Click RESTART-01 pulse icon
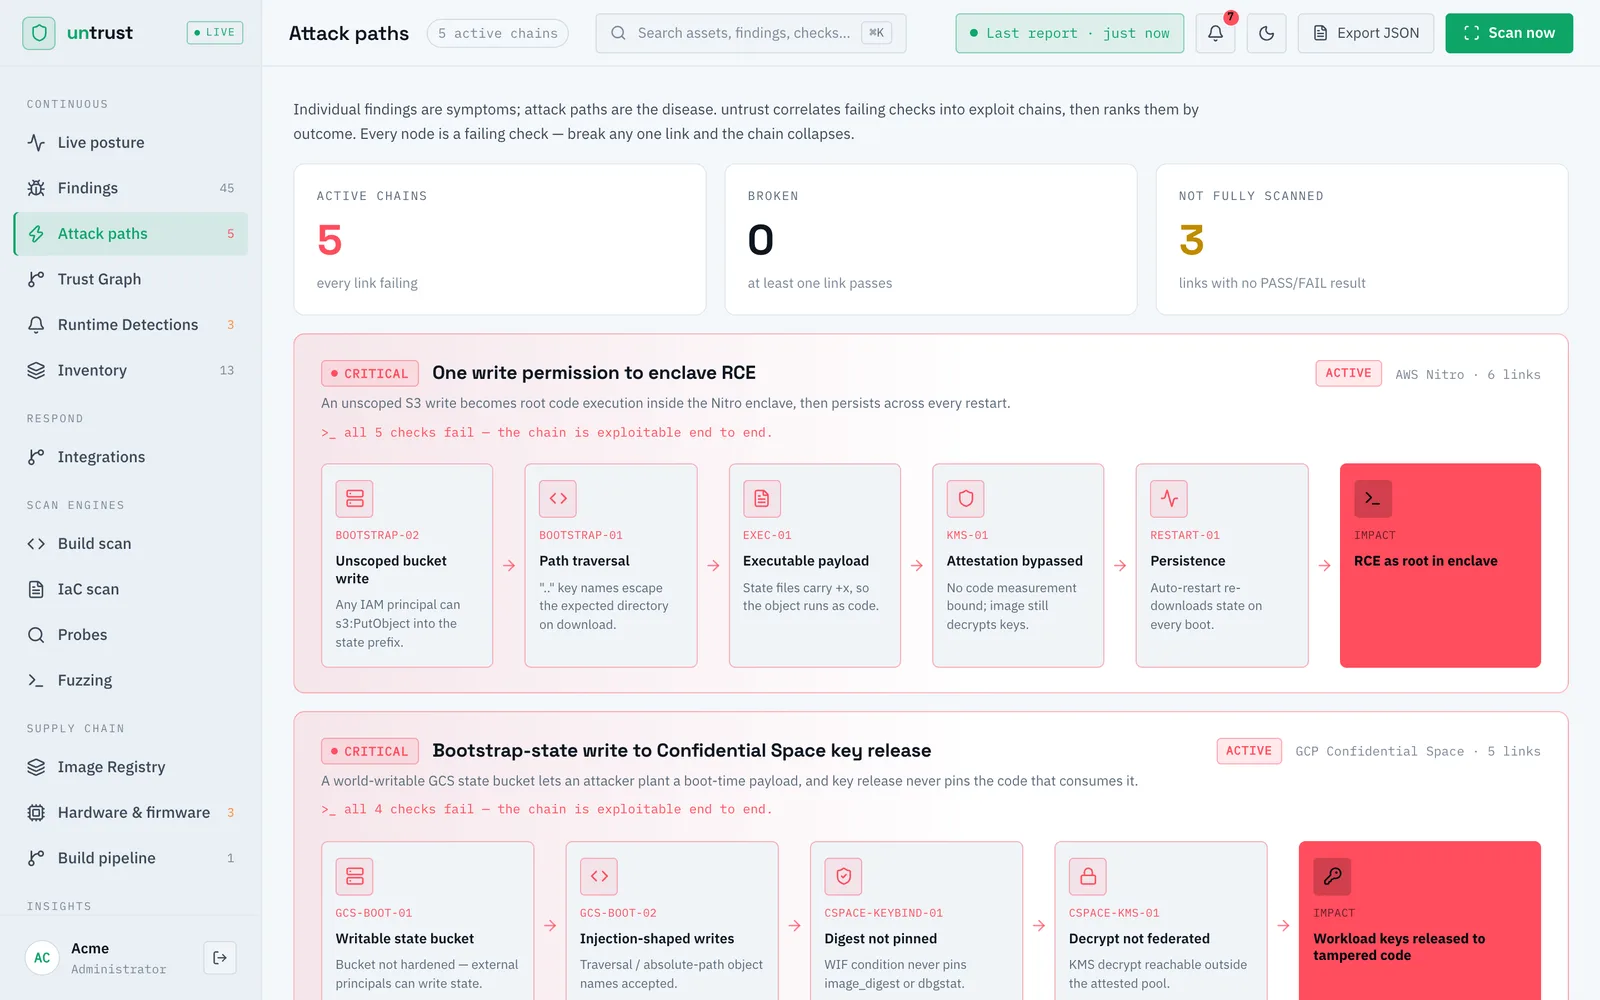 pos(1169,498)
